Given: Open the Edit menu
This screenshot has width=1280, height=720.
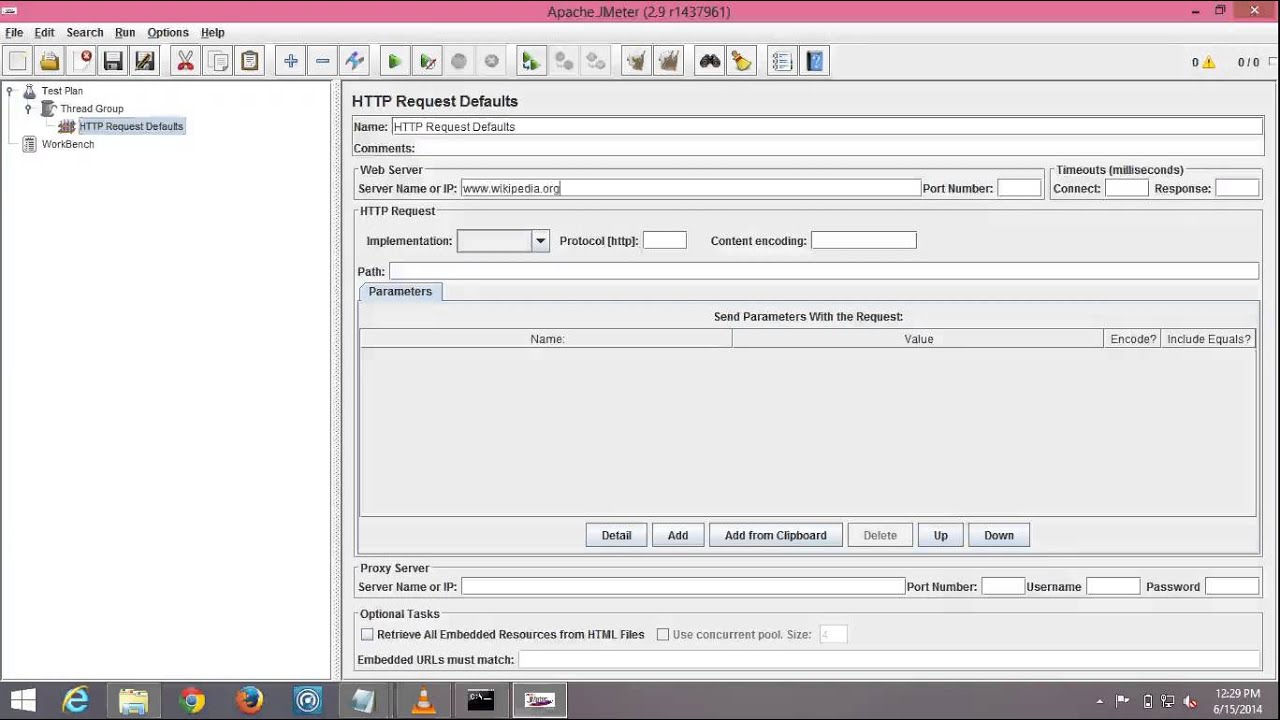Looking at the screenshot, I should [x=44, y=32].
